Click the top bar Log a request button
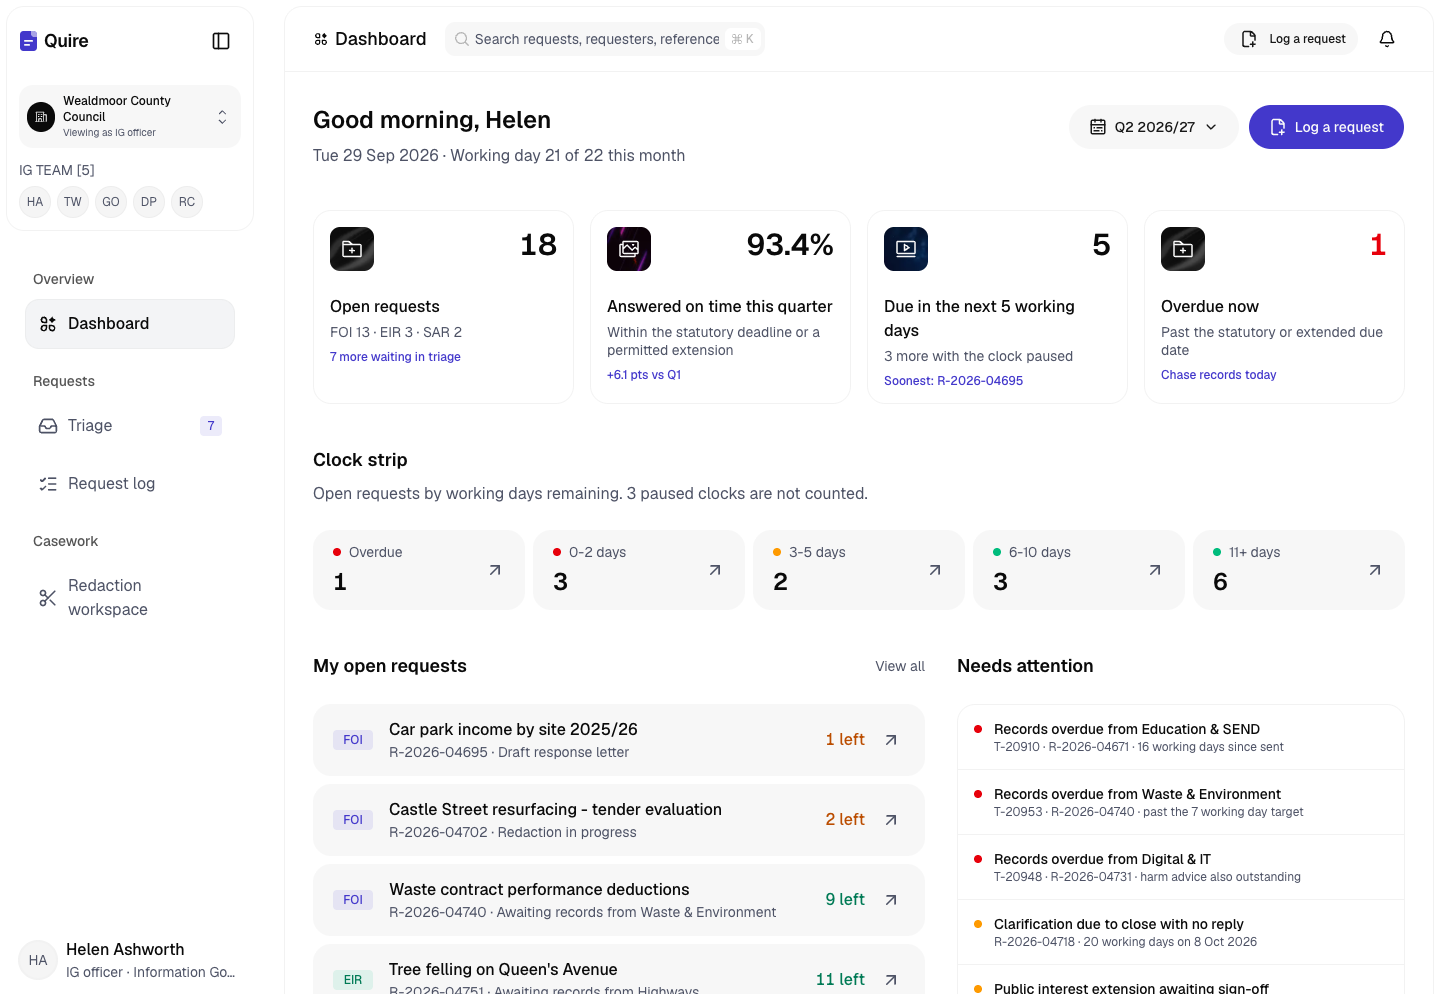The image size is (1440, 1000). click(1291, 39)
